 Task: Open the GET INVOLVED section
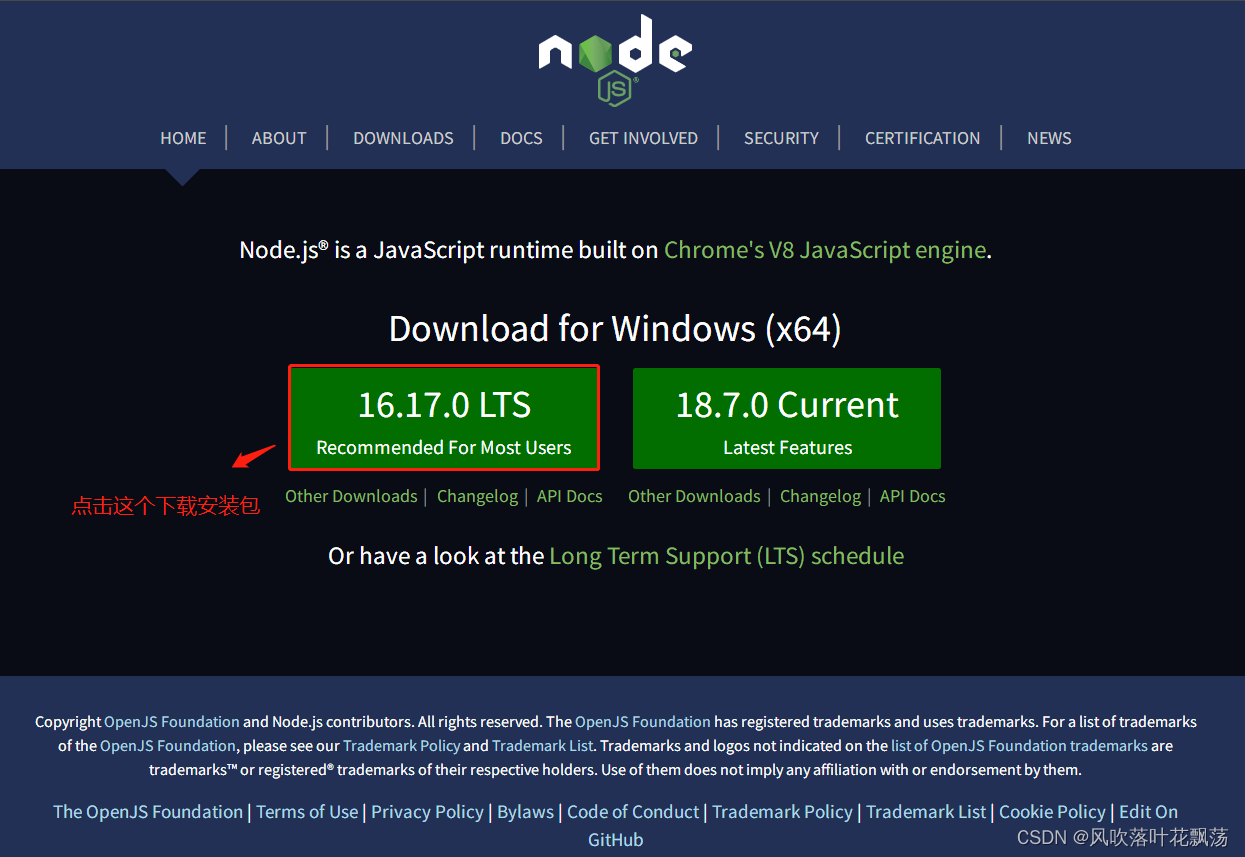tap(643, 138)
